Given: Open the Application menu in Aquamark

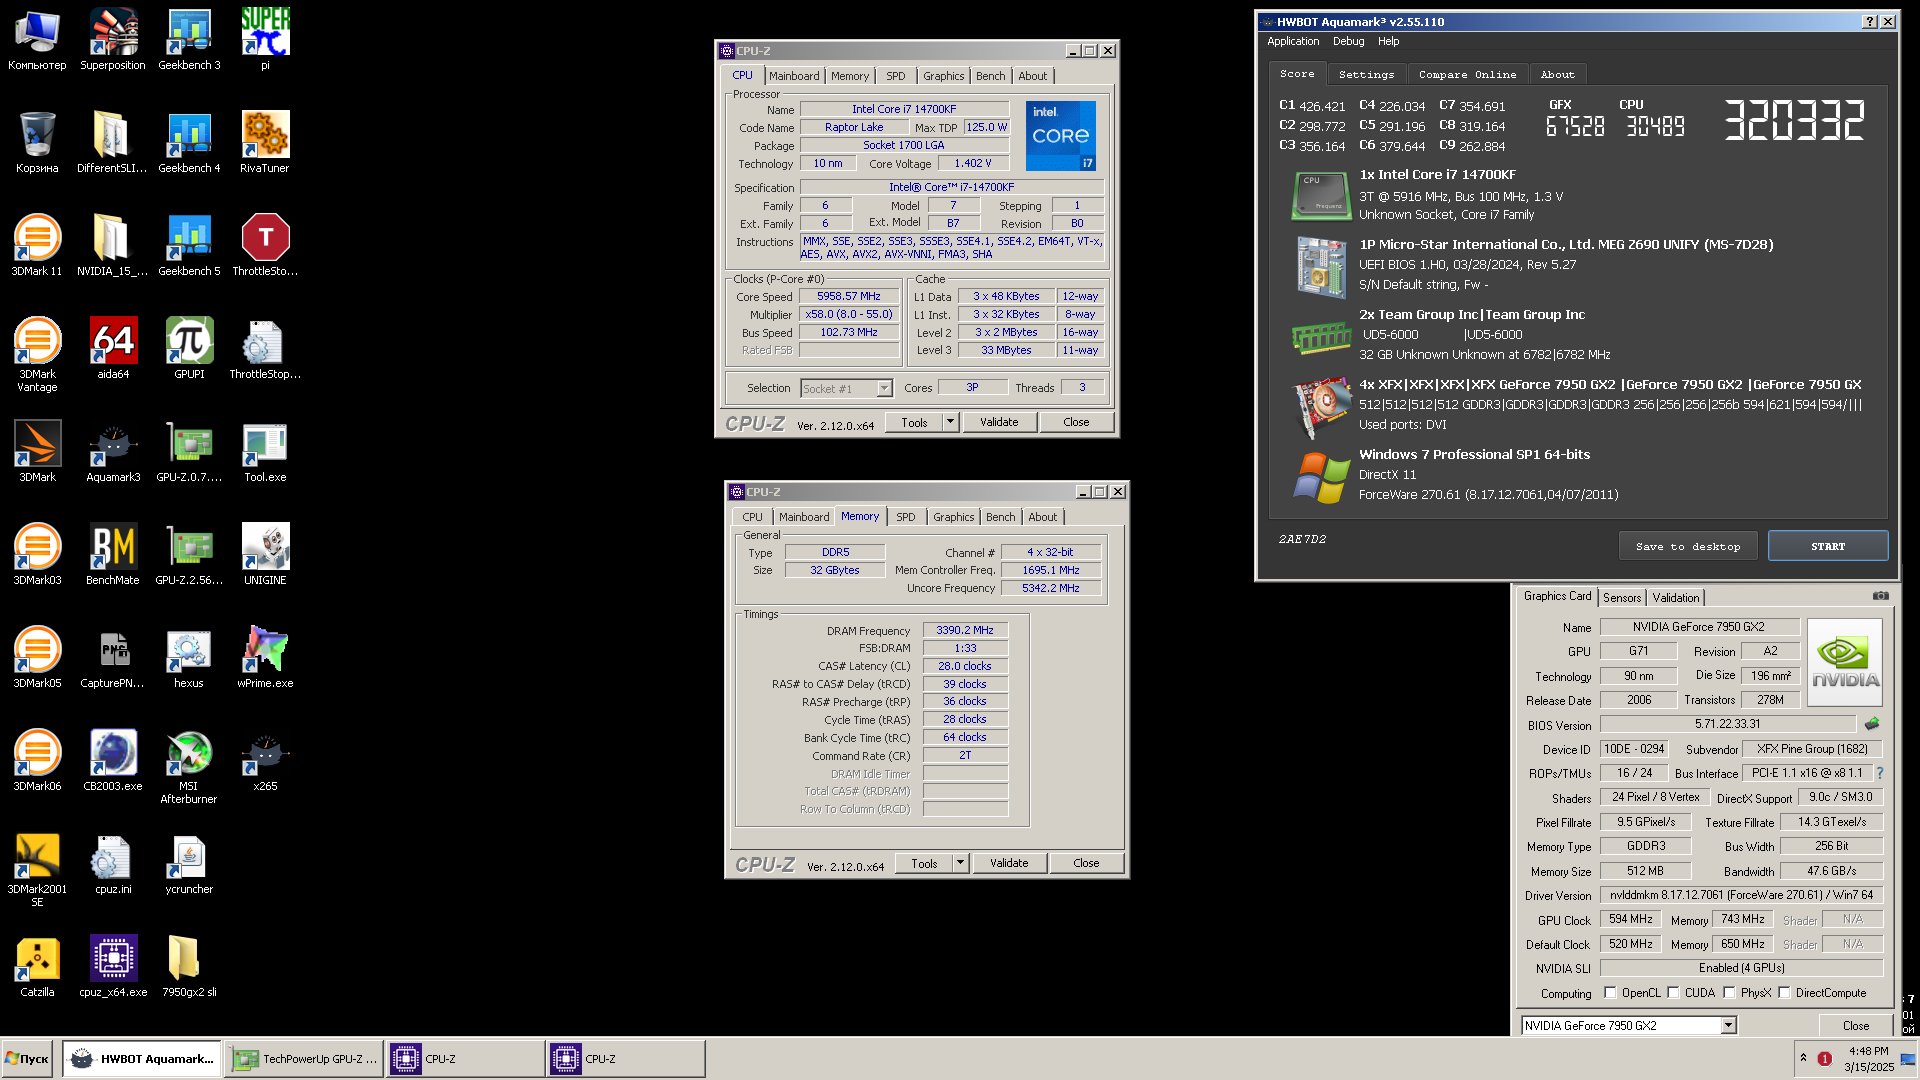Looking at the screenshot, I should (x=1293, y=41).
